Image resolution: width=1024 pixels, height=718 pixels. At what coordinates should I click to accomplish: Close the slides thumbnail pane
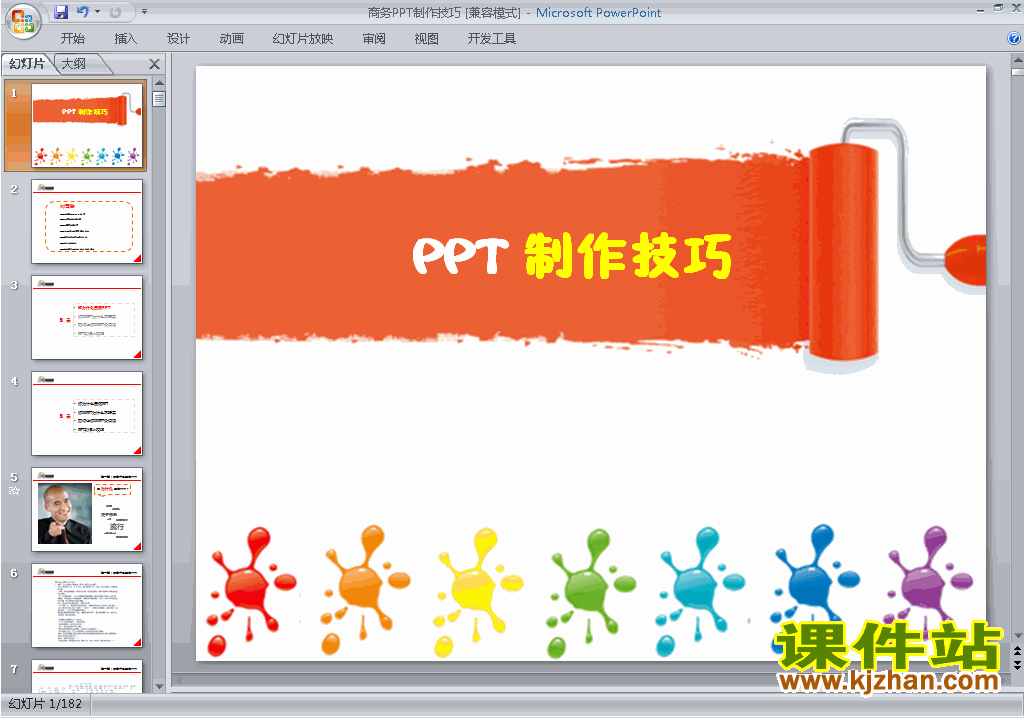(154, 64)
